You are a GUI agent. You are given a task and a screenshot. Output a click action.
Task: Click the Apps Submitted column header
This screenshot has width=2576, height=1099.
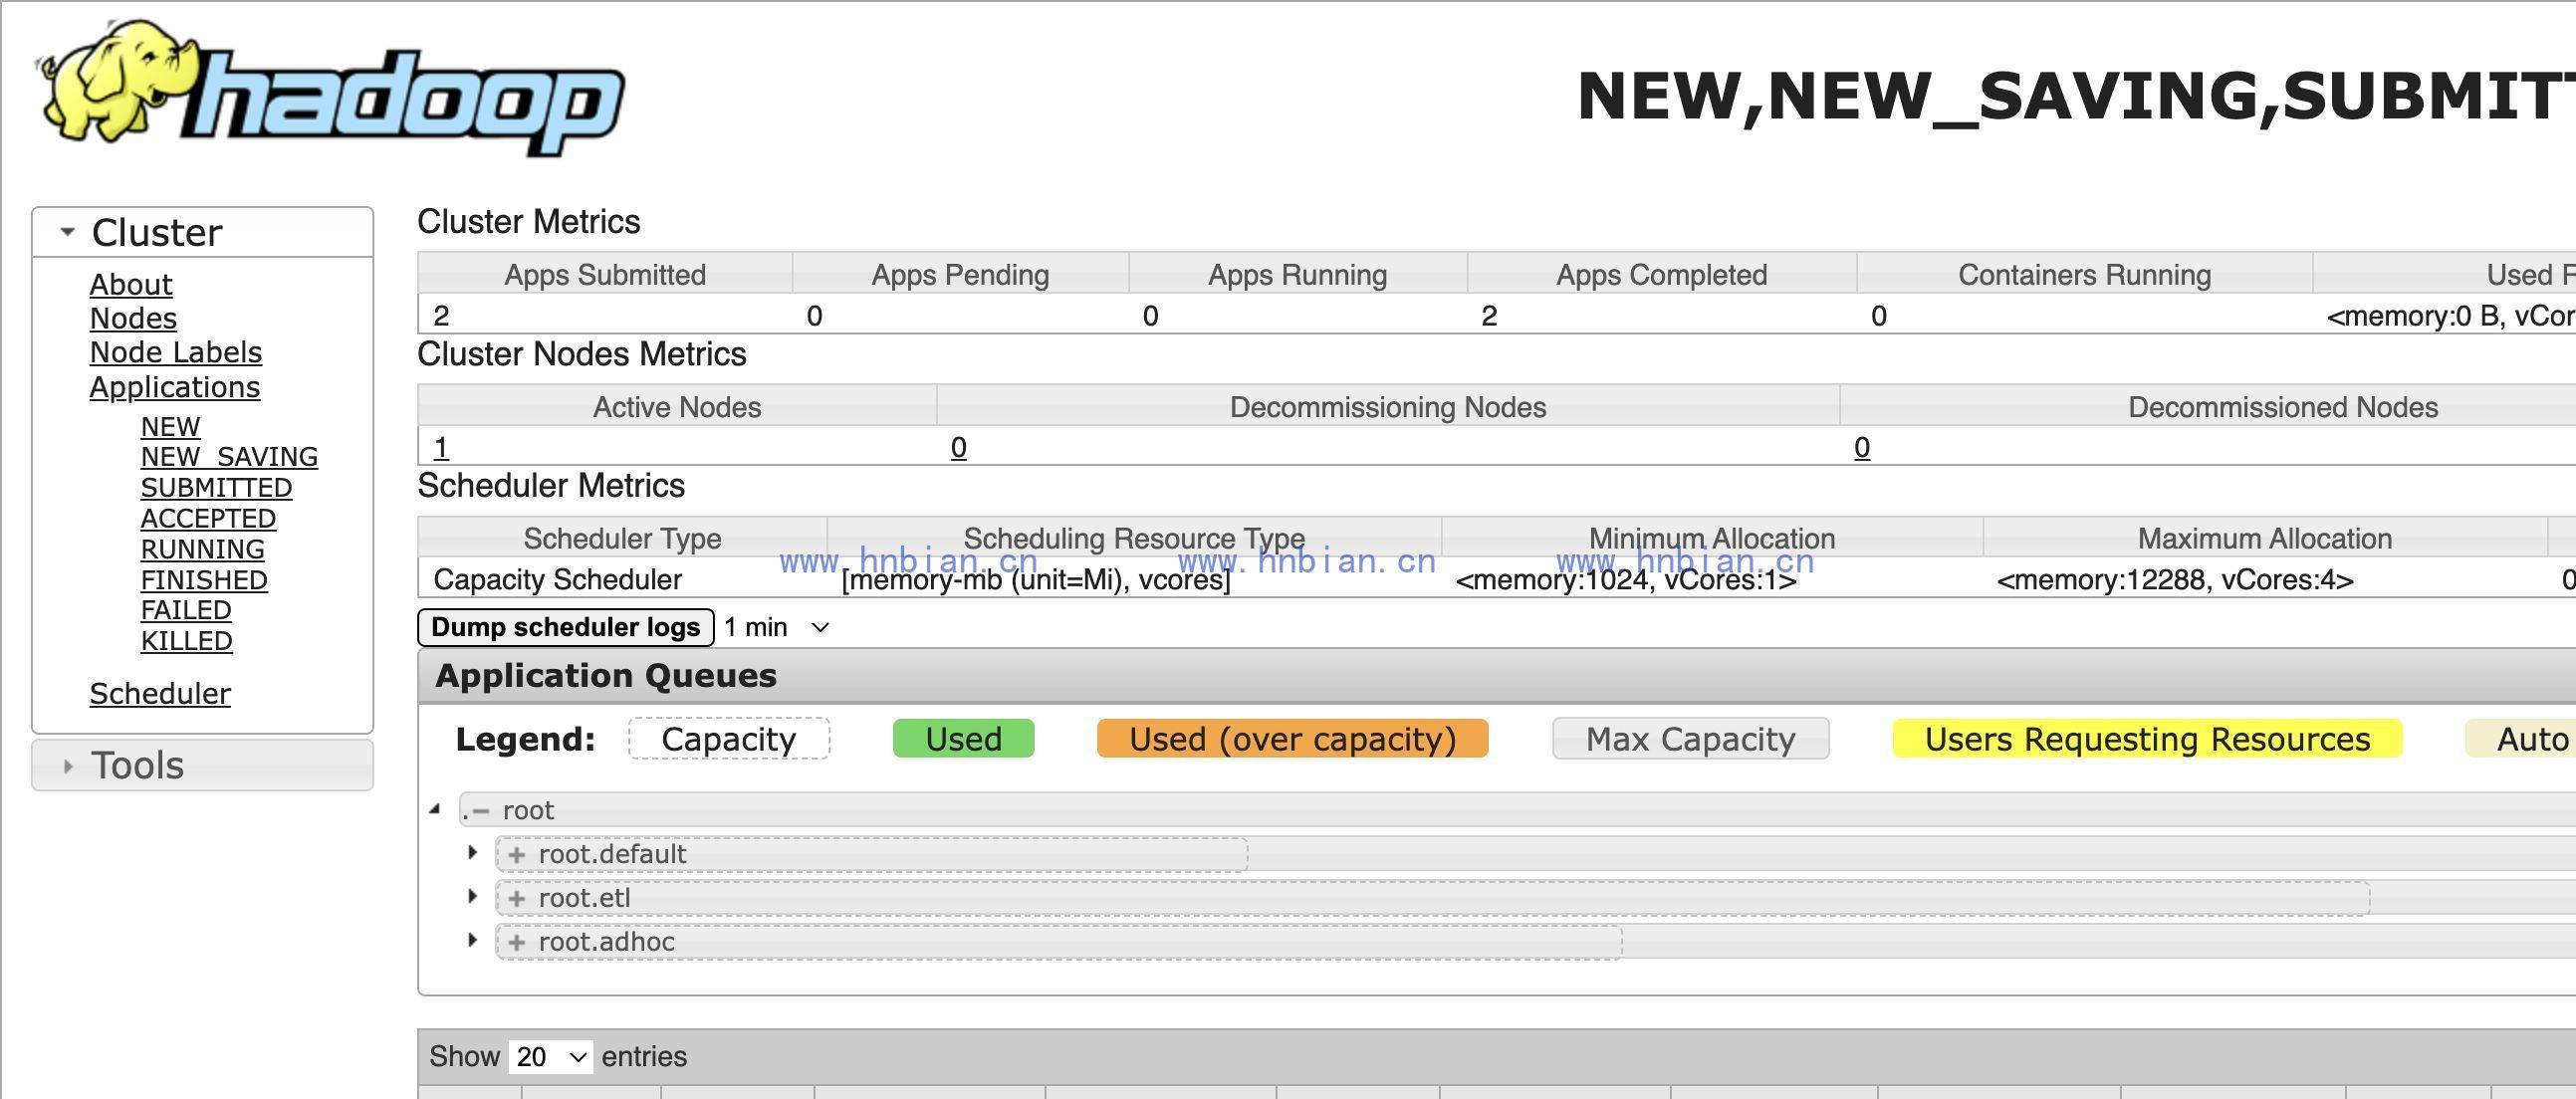[605, 274]
